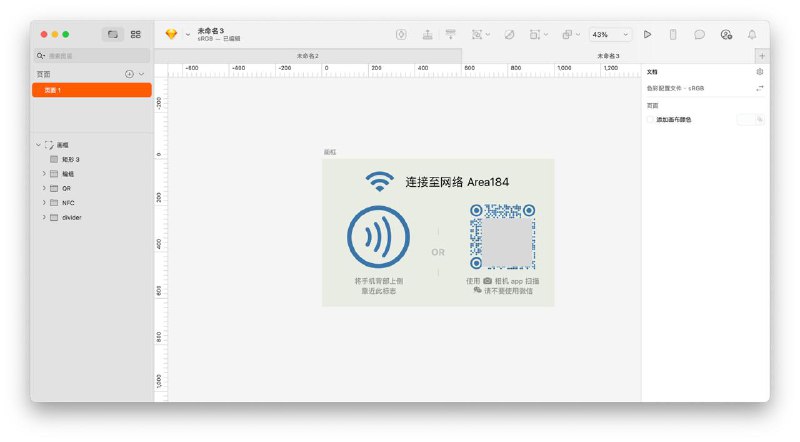Image resolution: width=800 pixels, height=442 pixels.
Task: Select the QR layer name
Action: [x=66, y=188]
